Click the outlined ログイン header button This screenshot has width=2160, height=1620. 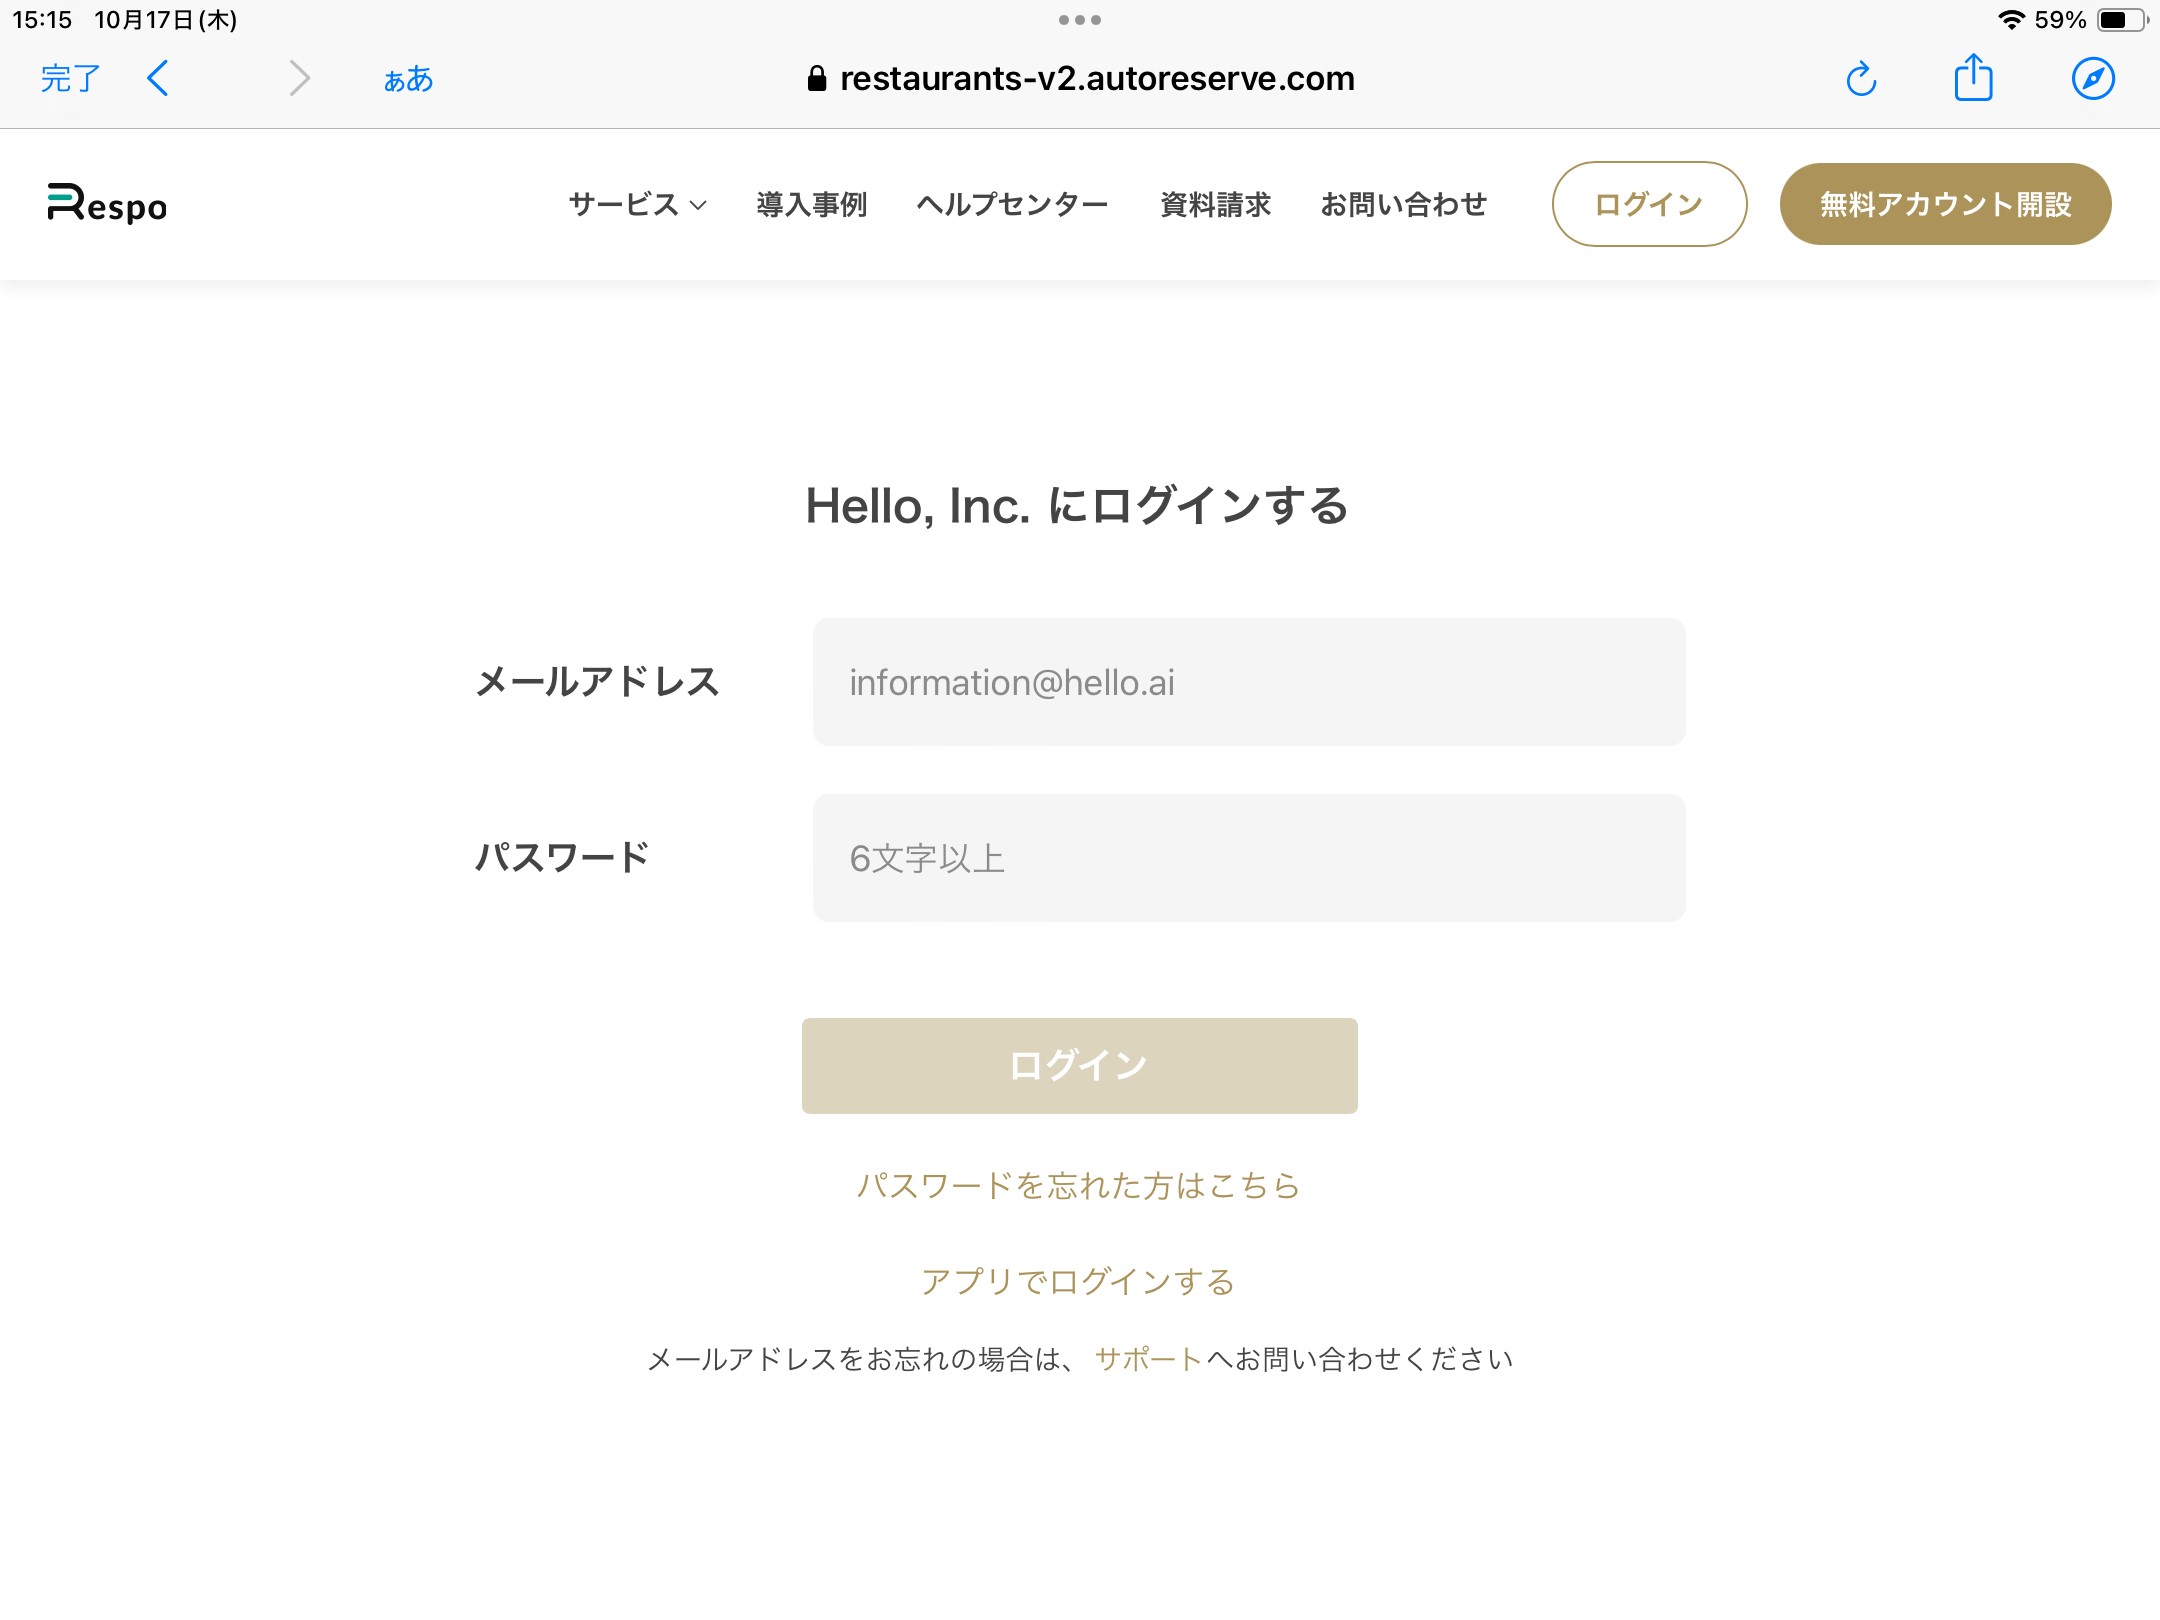pyautogui.click(x=1649, y=204)
